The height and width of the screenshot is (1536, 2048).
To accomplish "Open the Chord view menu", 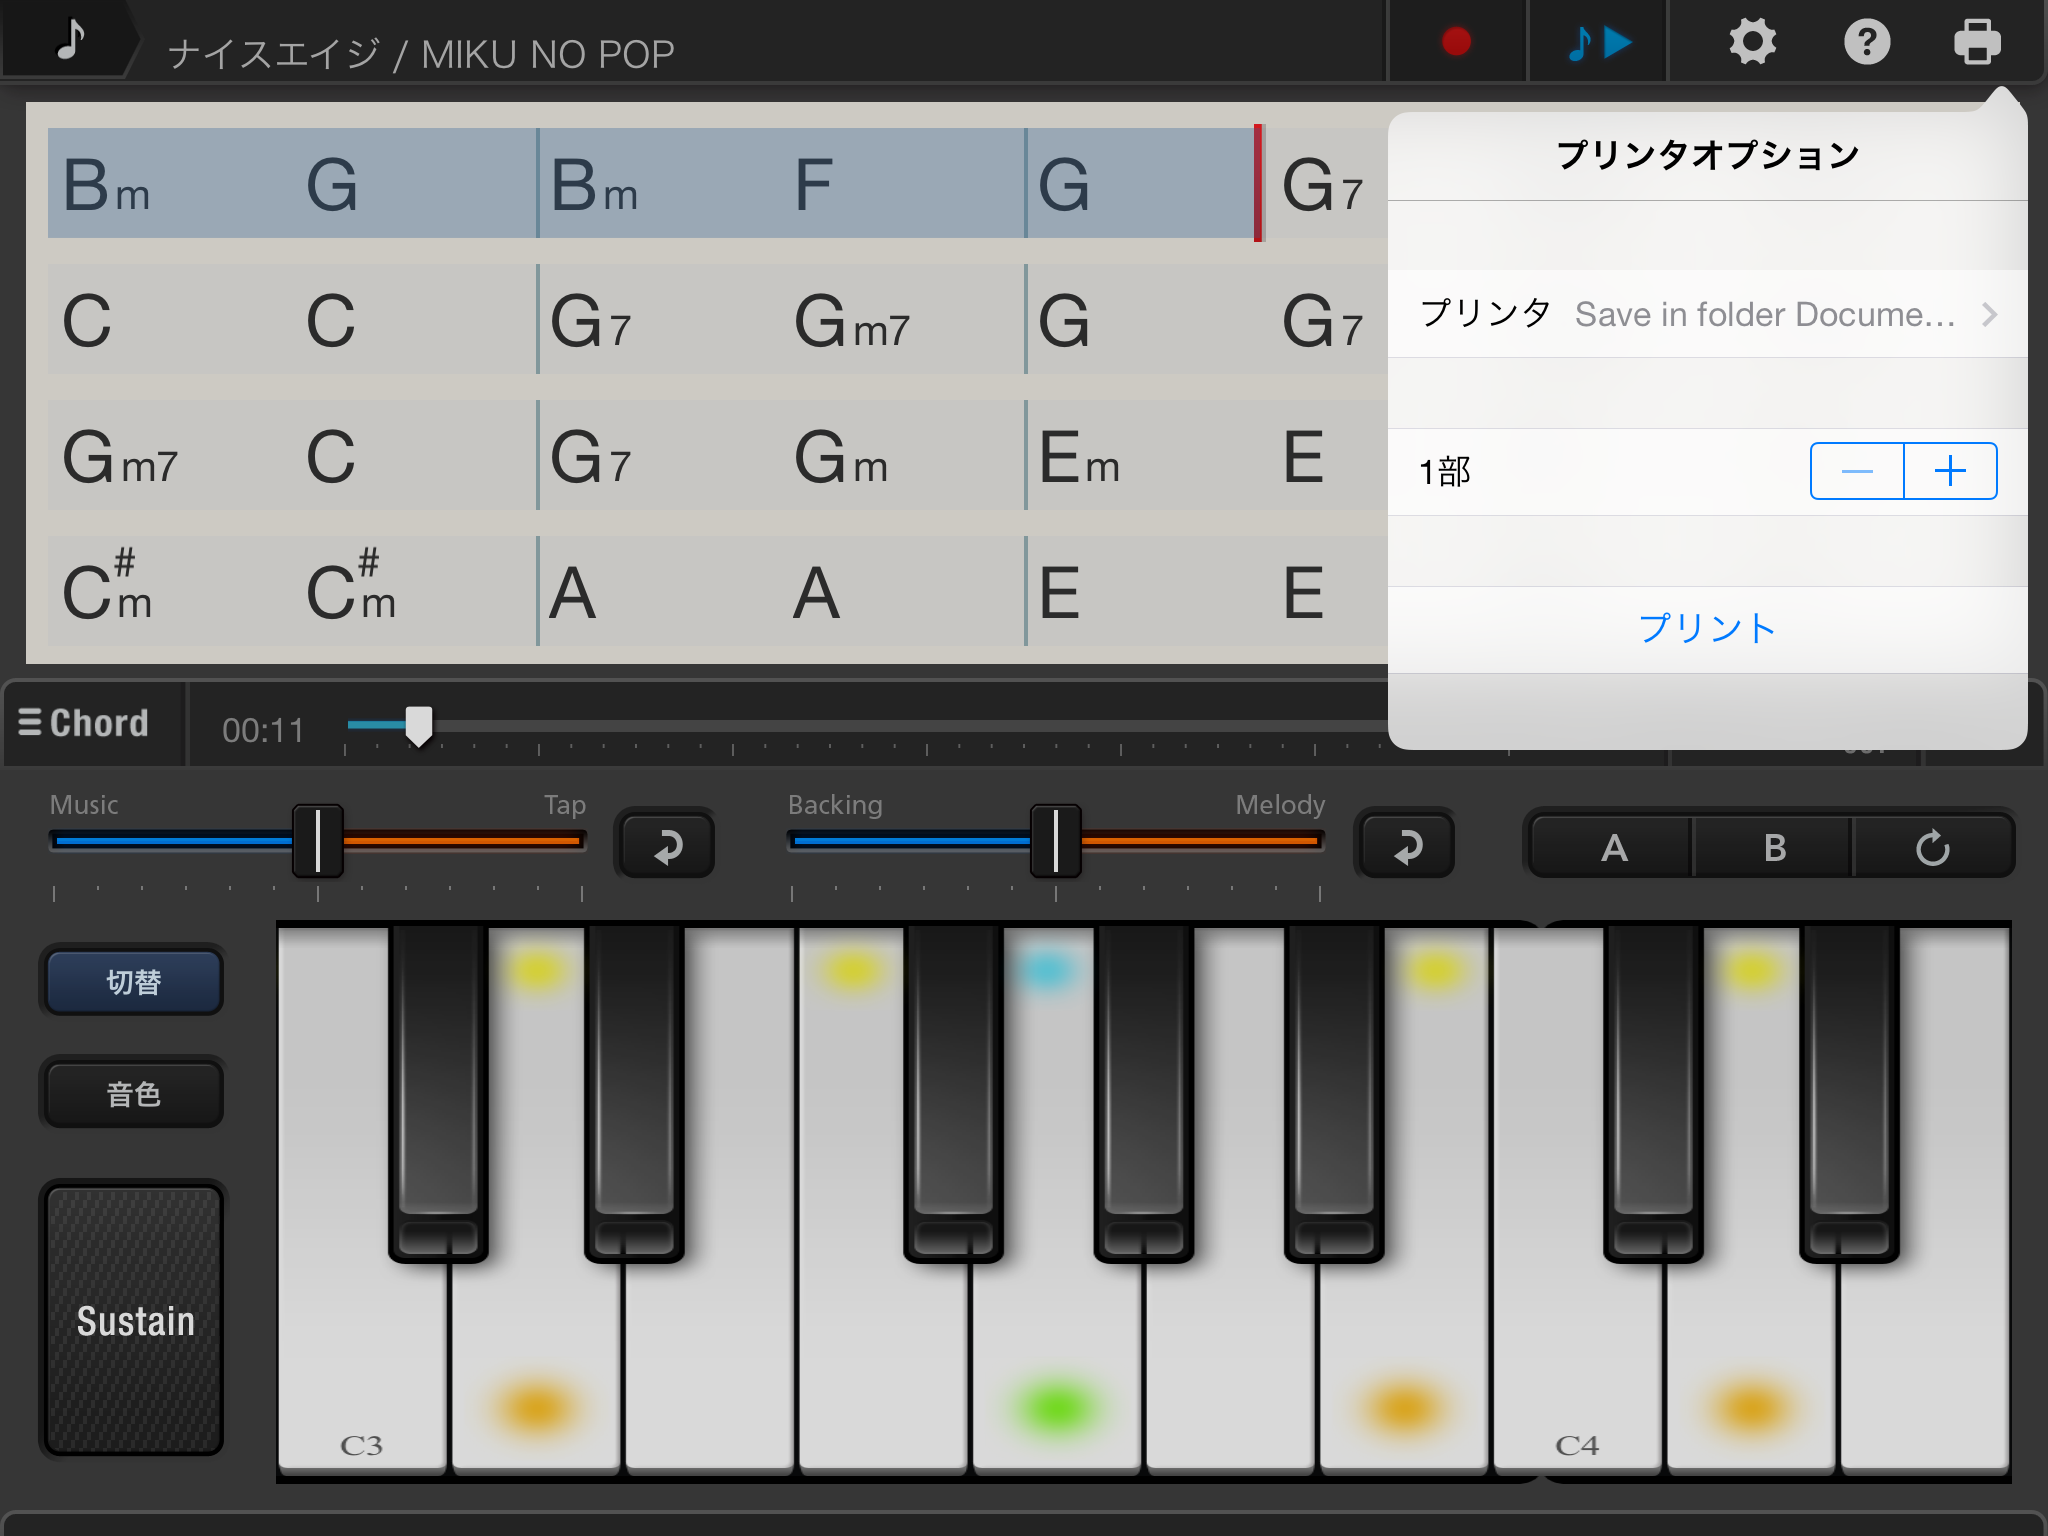I will tap(84, 723).
